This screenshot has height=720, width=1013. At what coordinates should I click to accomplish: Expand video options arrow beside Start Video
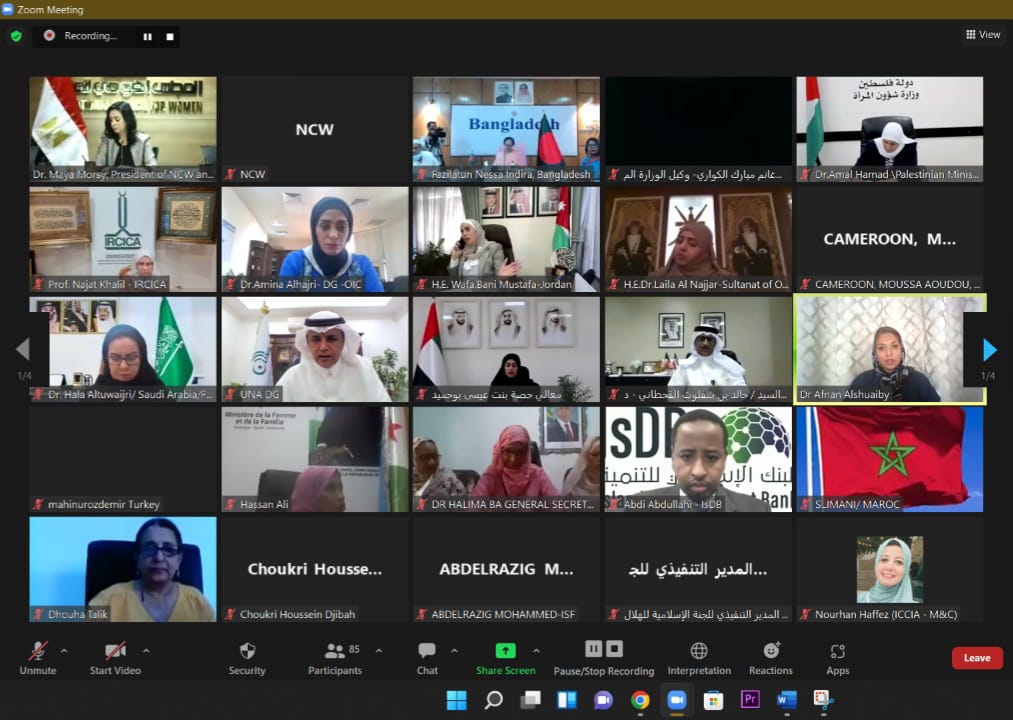click(146, 650)
